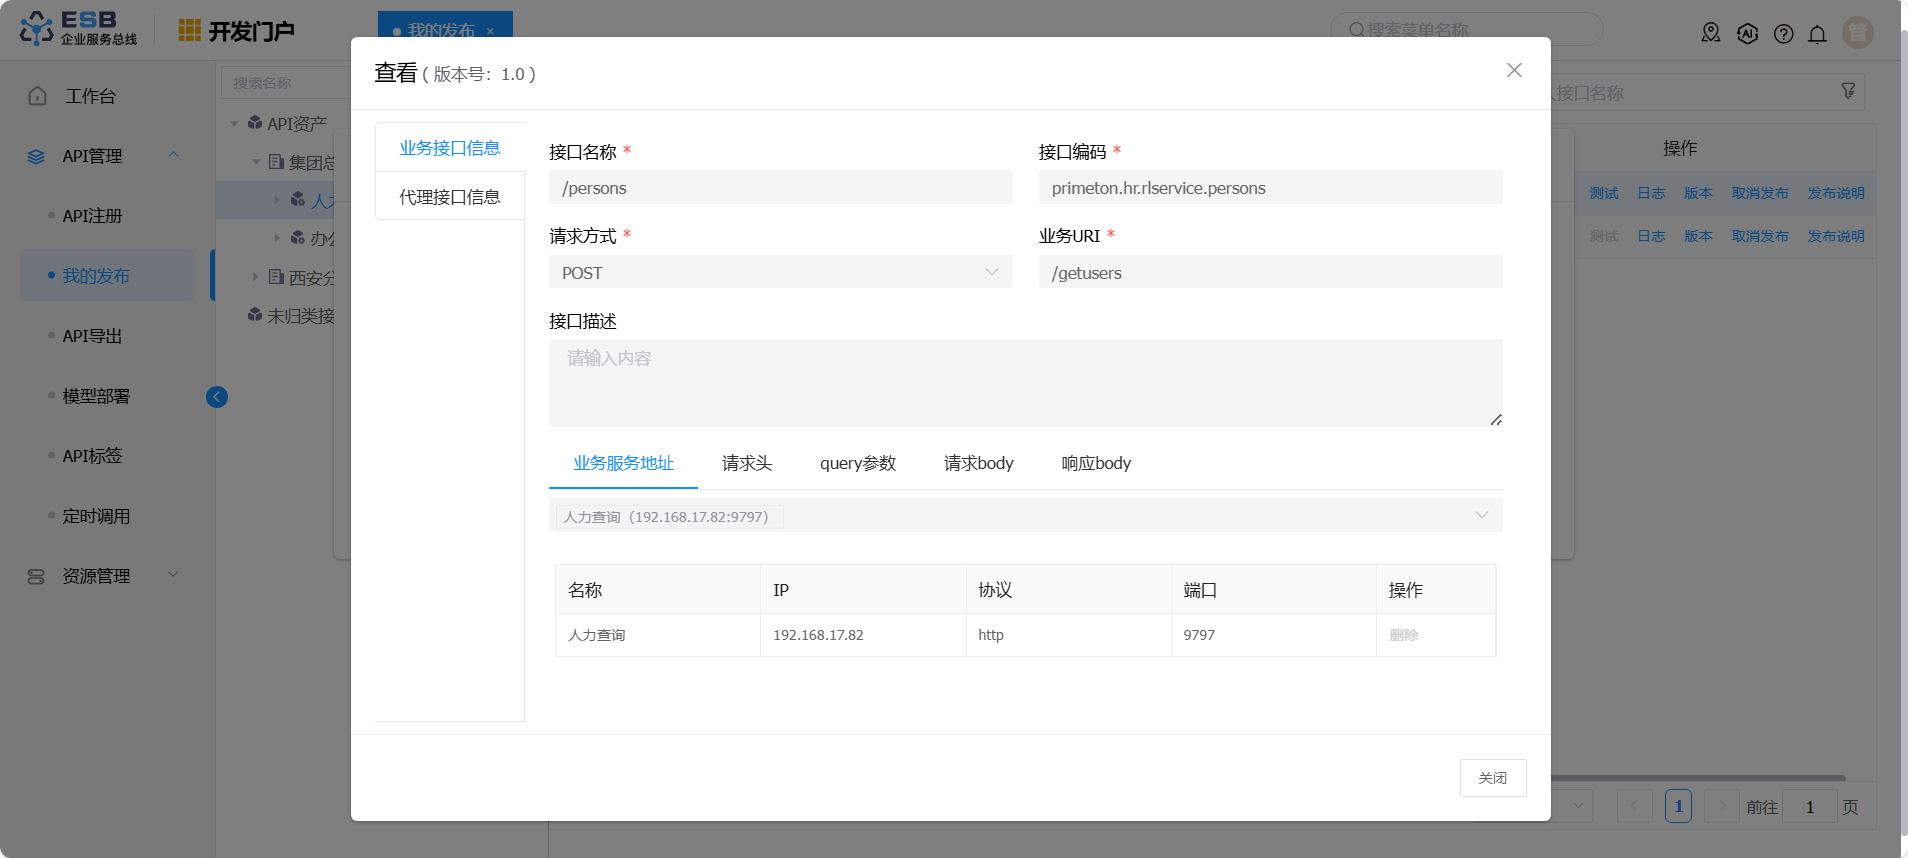1908x858 pixels.
Task: Select the 请求头 tab
Action: coord(747,463)
